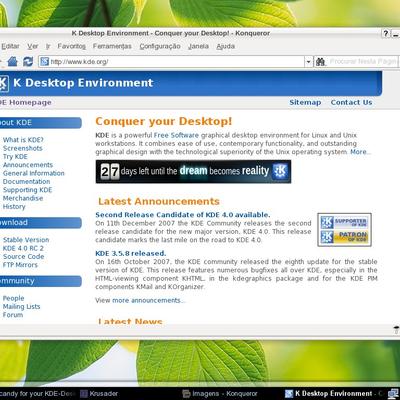Click the binoculars search icon
The height and width of the screenshot is (400, 400).
(x=320, y=62)
